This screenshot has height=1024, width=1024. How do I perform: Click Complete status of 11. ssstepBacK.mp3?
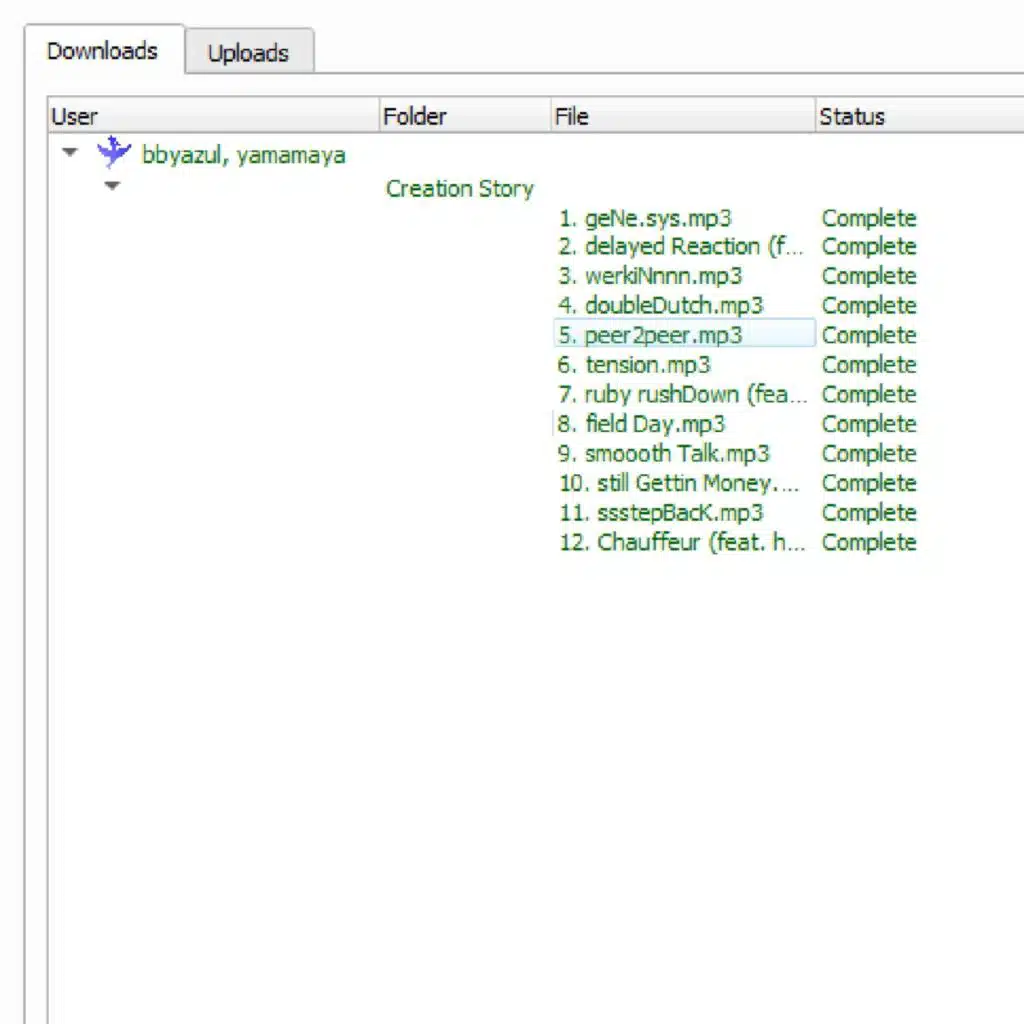(868, 513)
